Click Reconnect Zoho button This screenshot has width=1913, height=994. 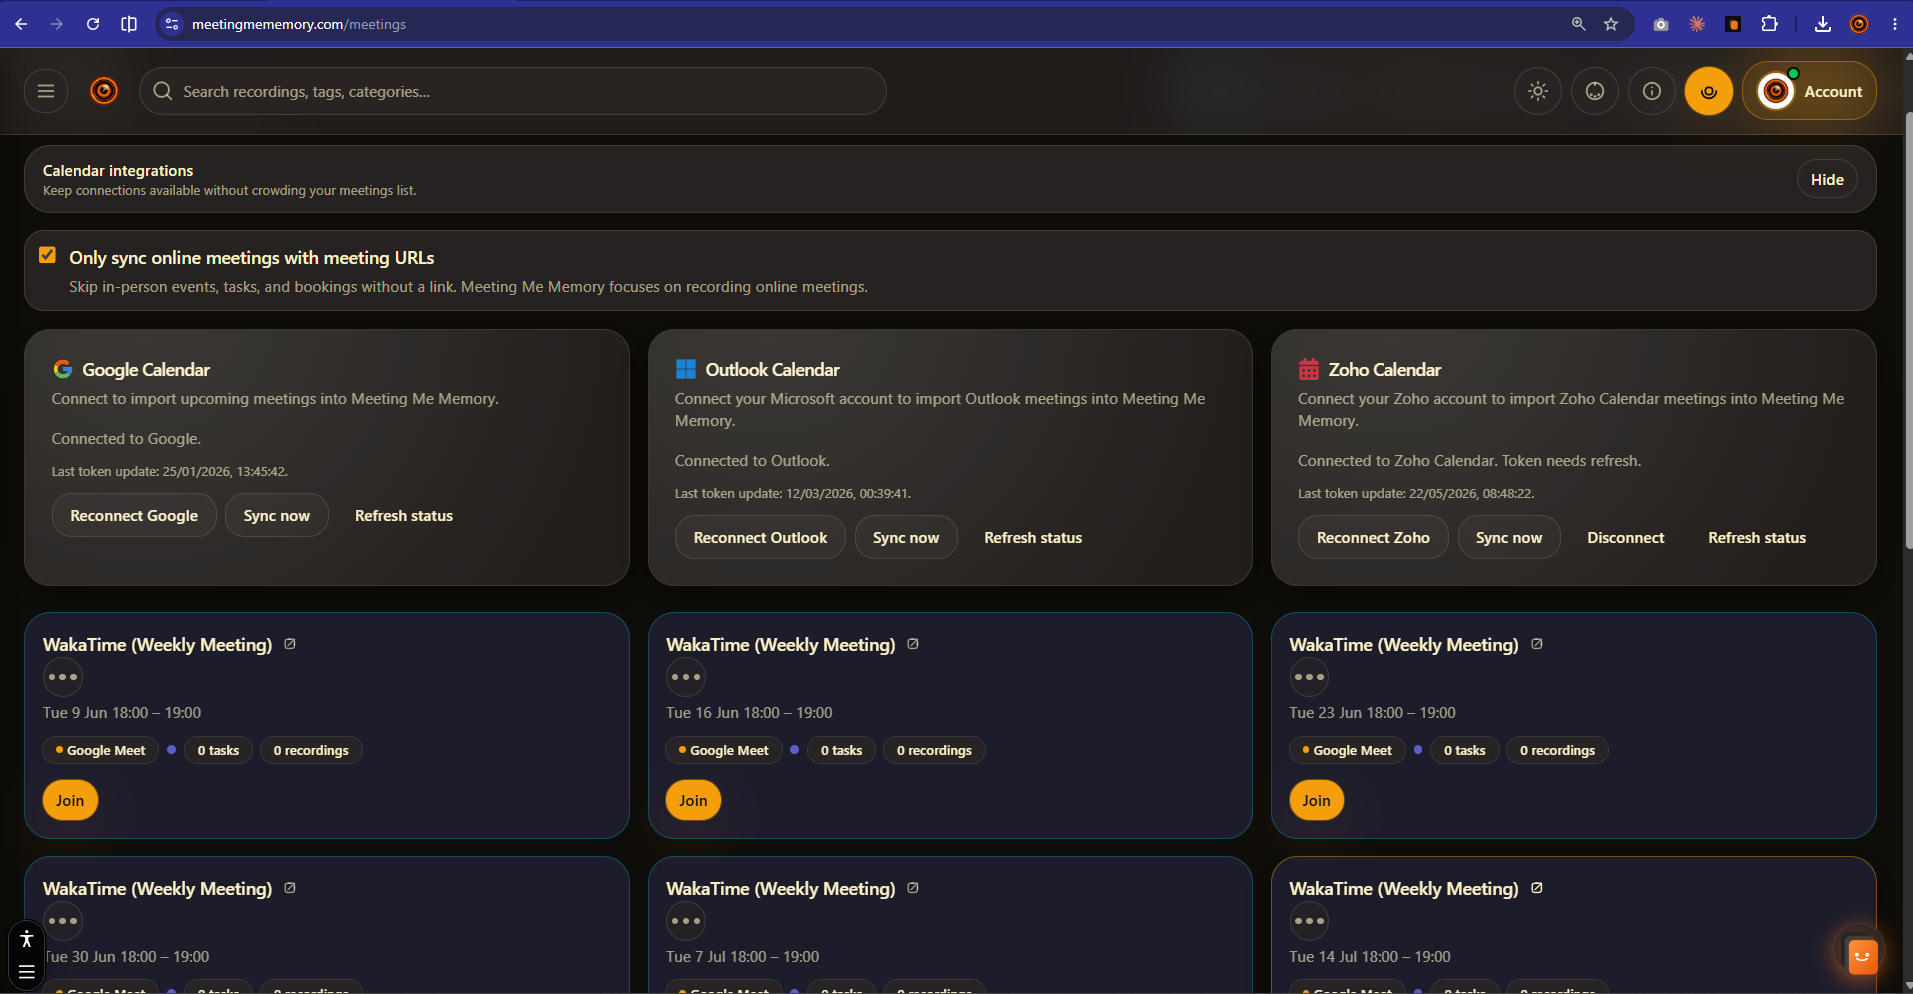[x=1373, y=537]
